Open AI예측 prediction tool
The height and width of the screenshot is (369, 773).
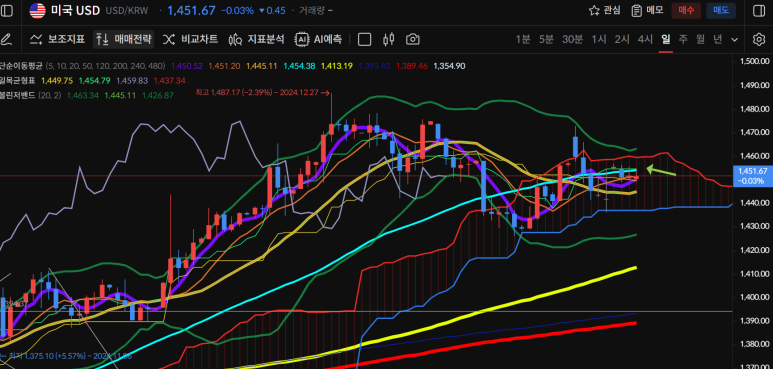pyautogui.click(x=318, y=39)
